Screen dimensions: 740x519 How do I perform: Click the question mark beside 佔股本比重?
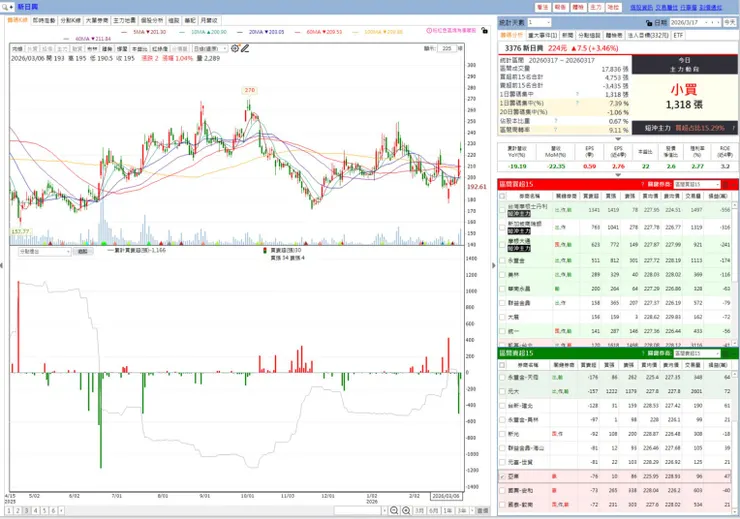[x=555, y=121]
